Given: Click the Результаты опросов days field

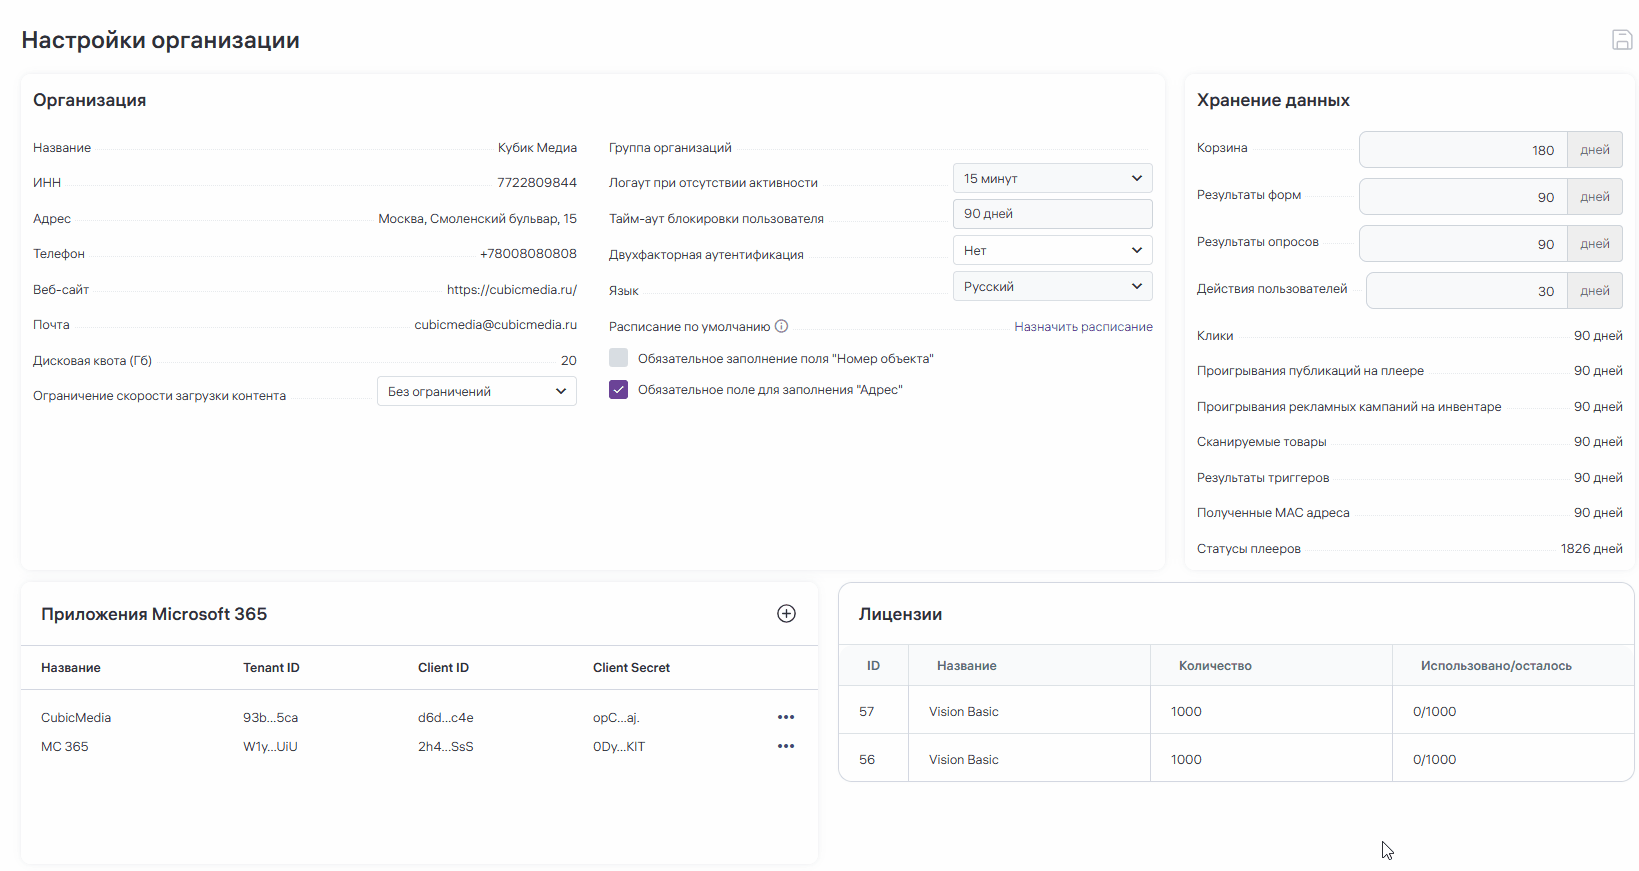Looking at the screenshot, I should pyautogui.click(x=1463, y=244).
